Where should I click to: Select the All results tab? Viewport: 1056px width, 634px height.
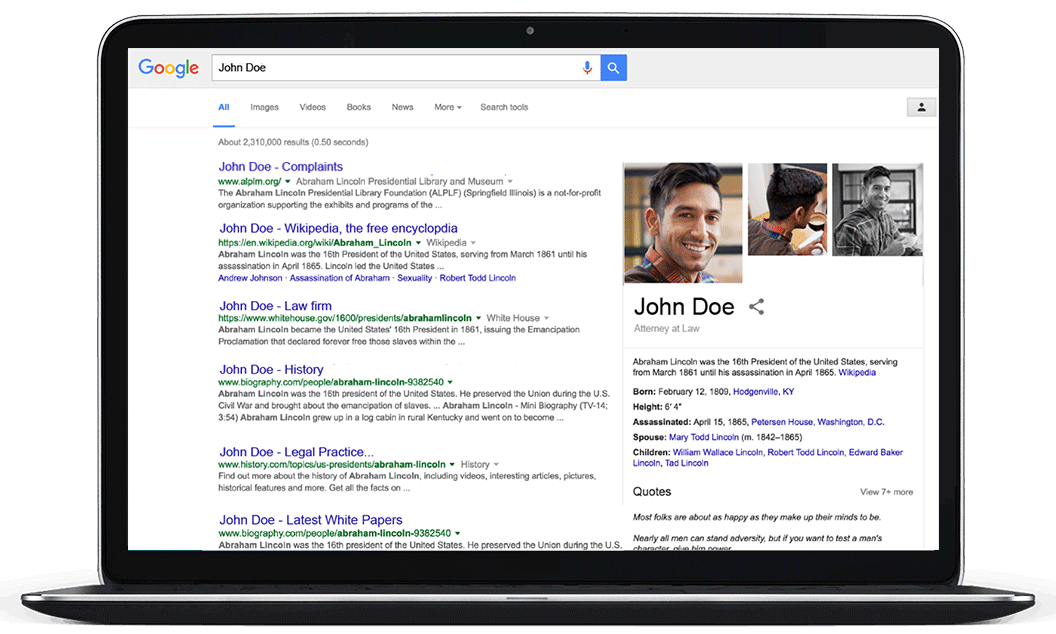click(224, 107)
